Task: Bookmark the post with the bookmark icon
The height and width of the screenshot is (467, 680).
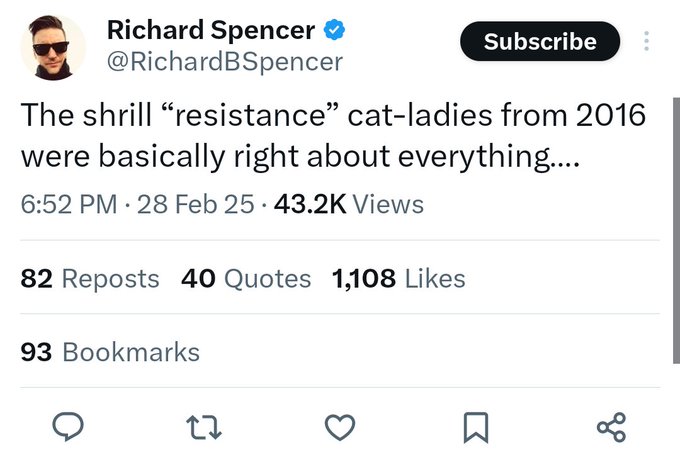Action: coord(476,428)
